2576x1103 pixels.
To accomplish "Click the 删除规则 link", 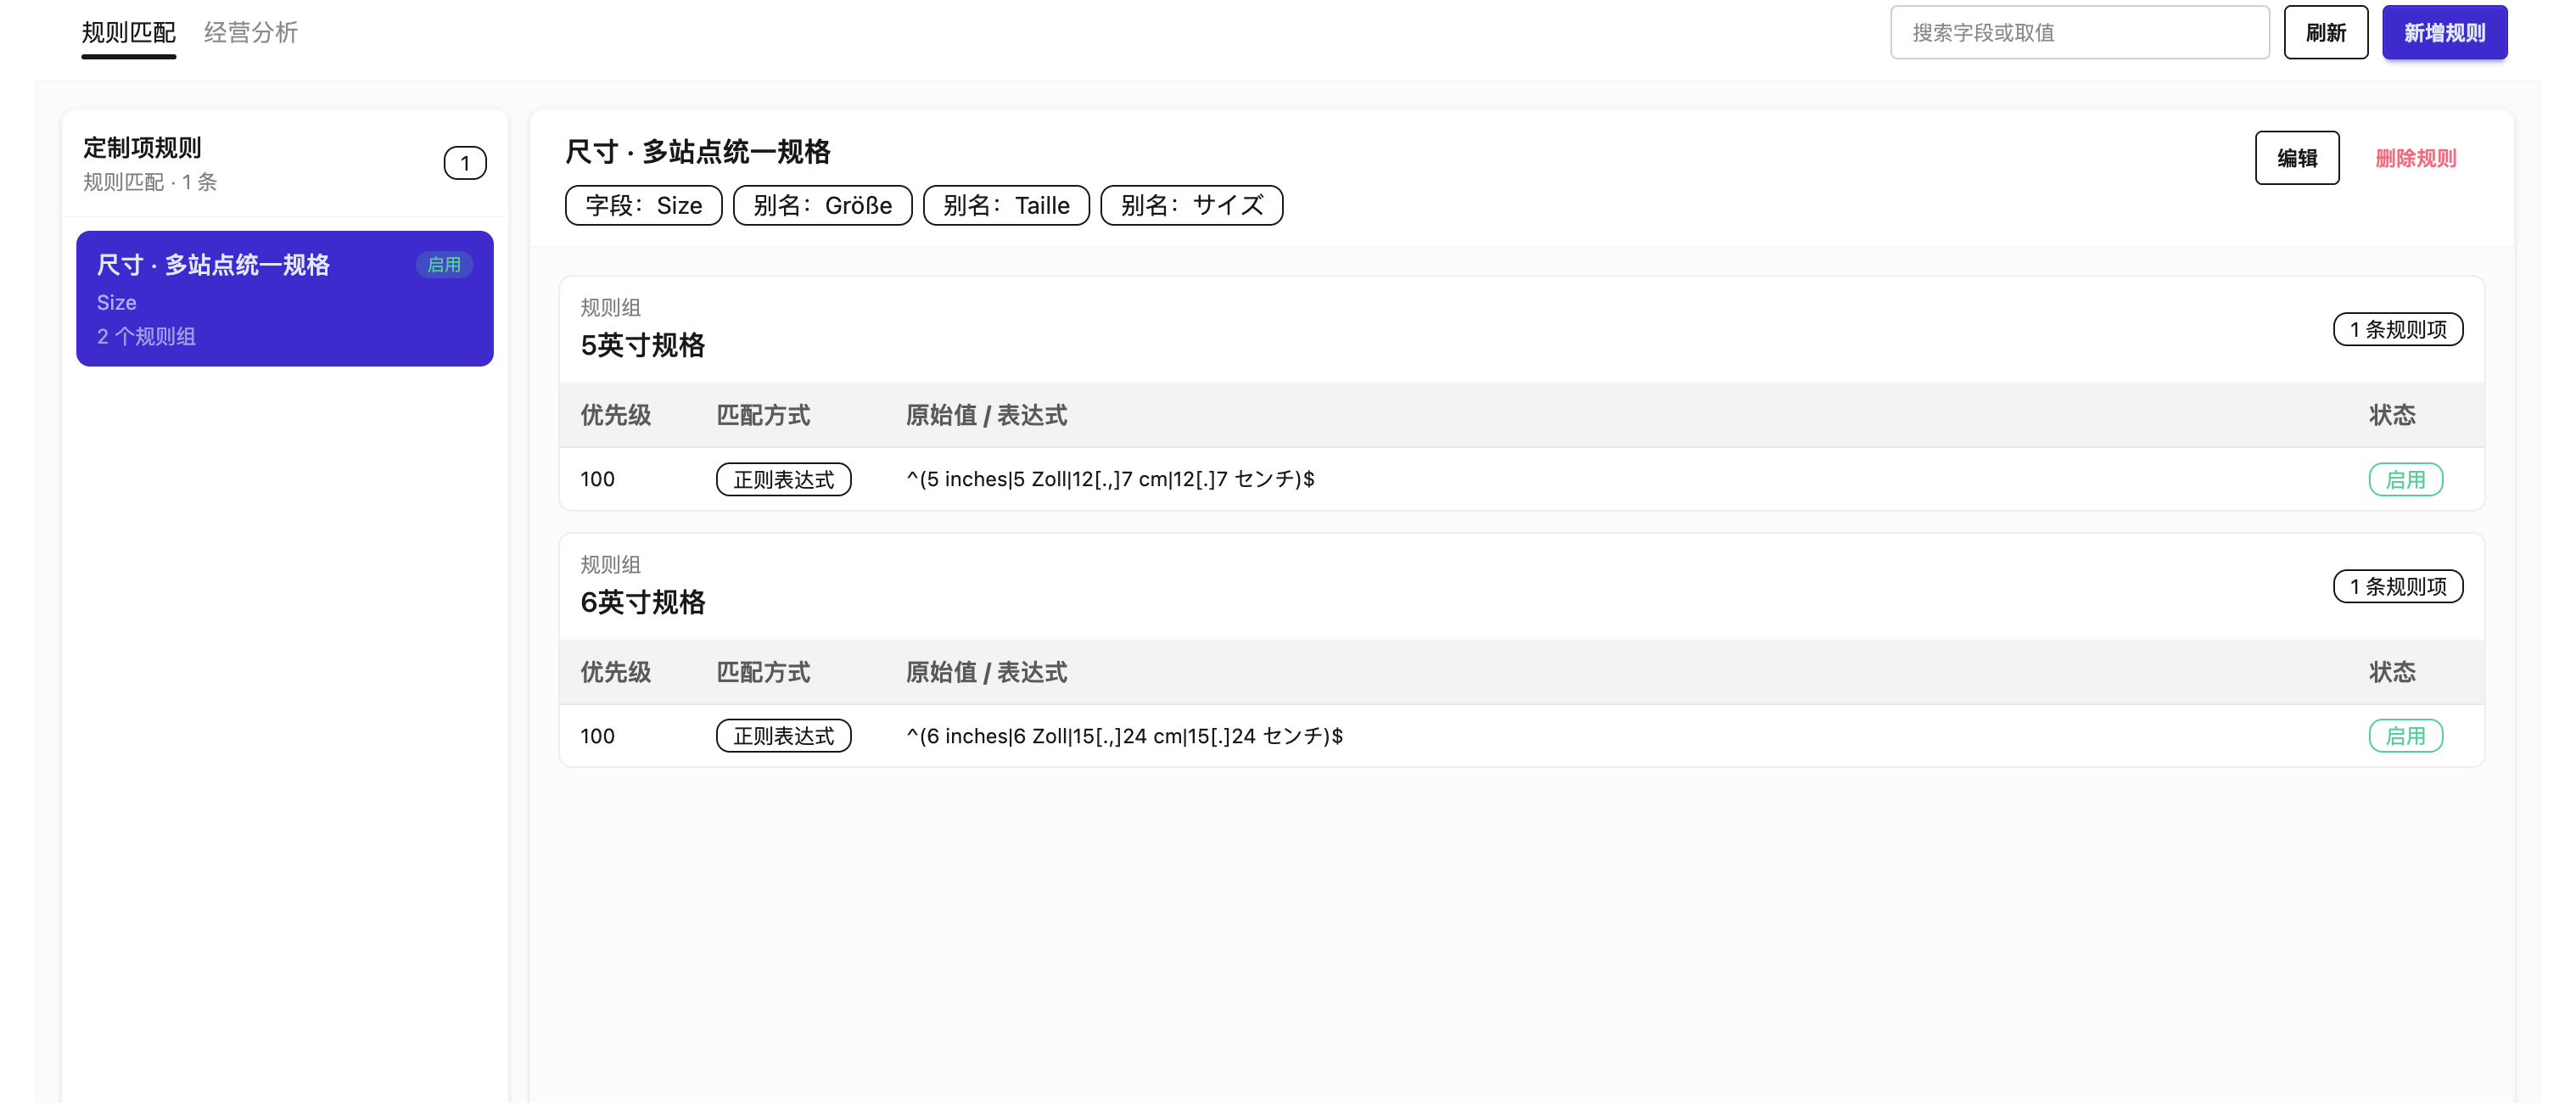I will coord(2415,158).
